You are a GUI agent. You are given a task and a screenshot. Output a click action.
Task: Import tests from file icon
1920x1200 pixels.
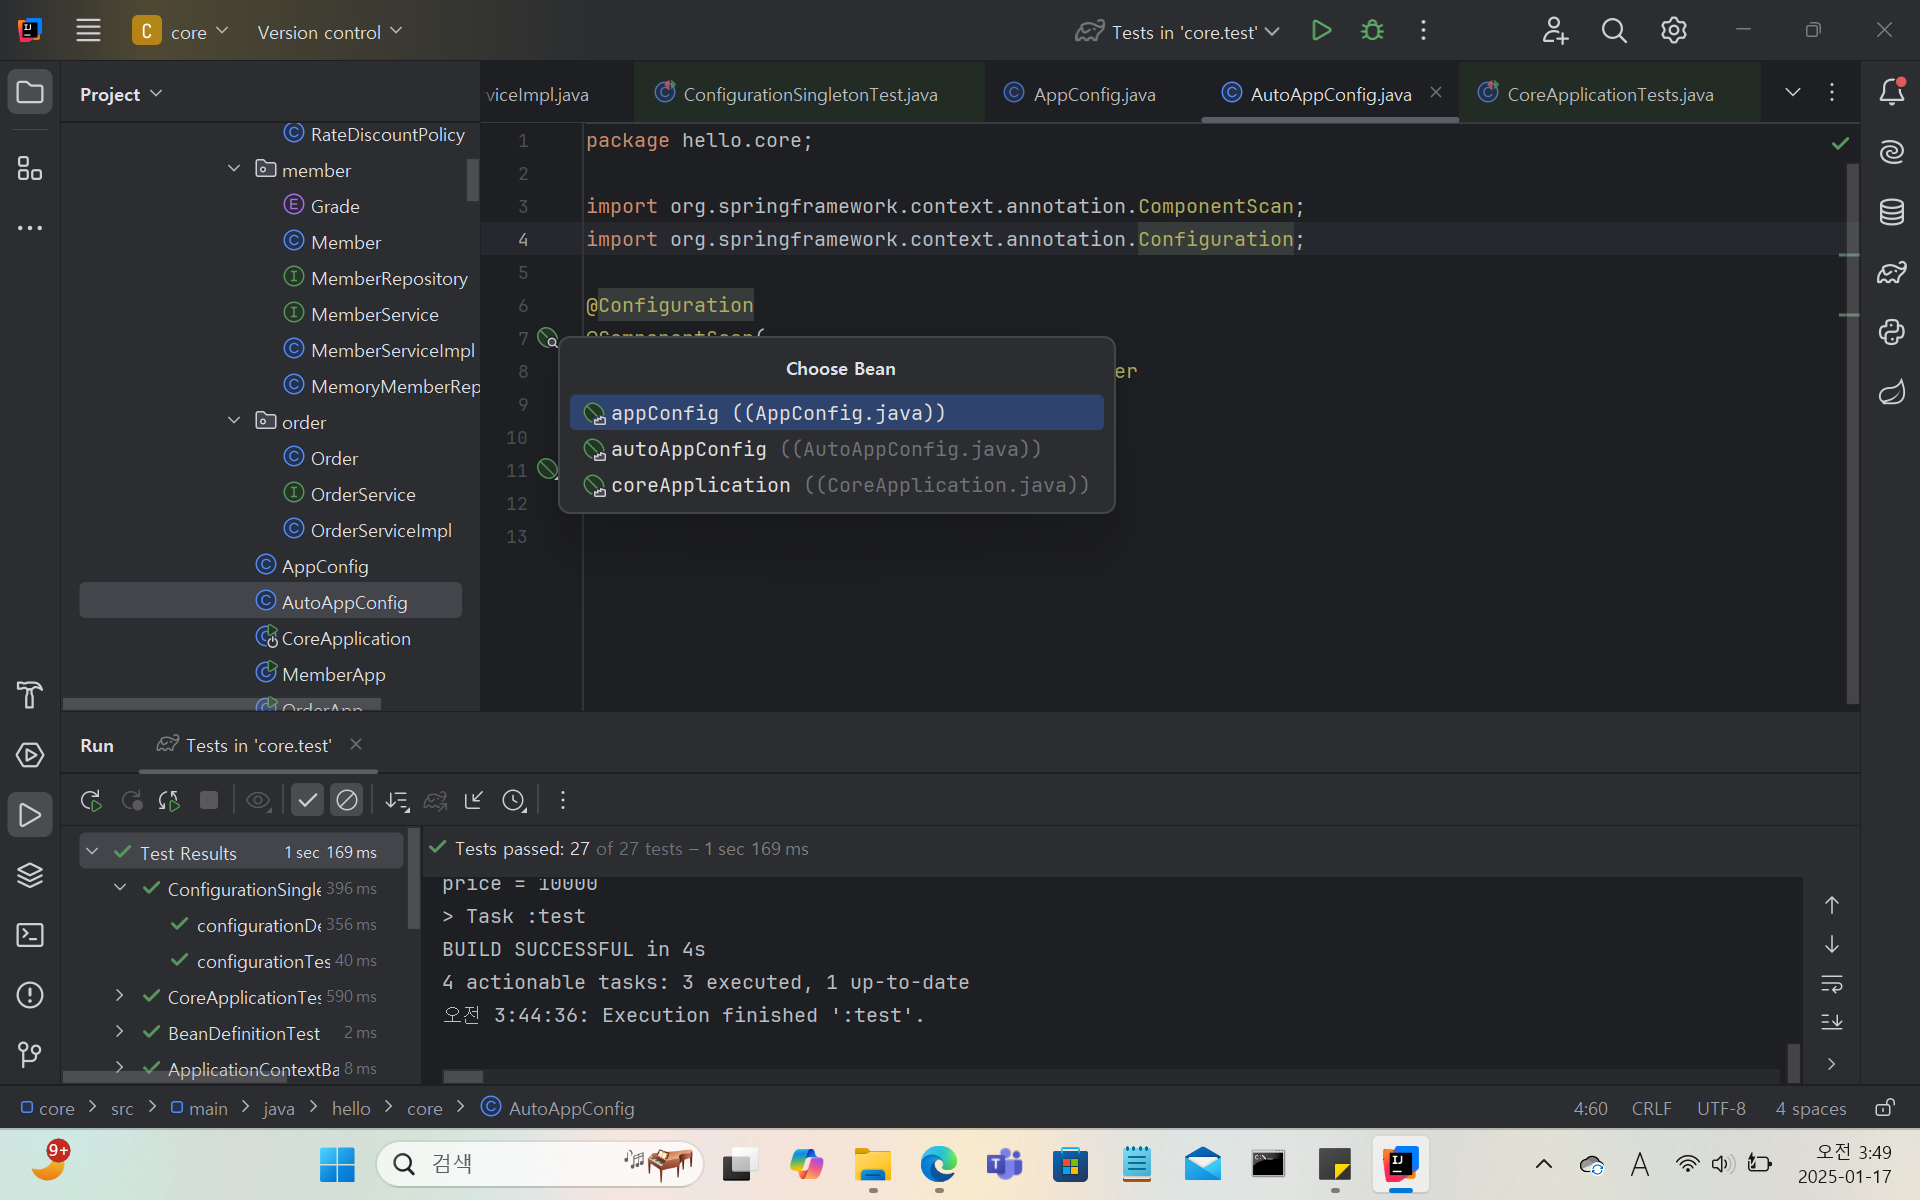click(474, 800)
